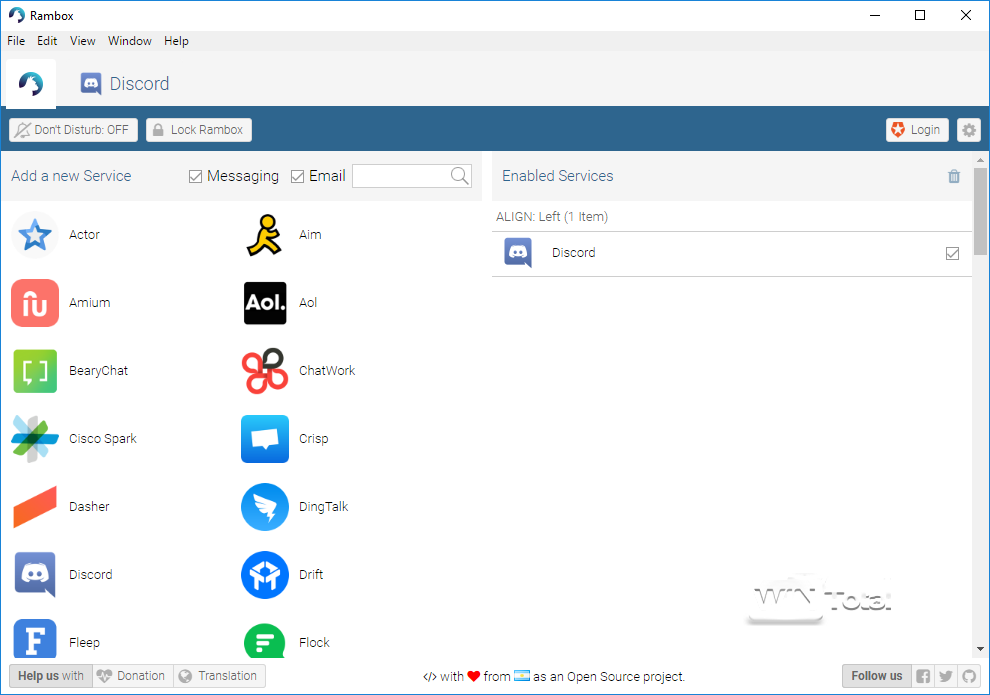Uncheck the Email filter
Viewport: 990px width, 695px height.
point(297,177)
